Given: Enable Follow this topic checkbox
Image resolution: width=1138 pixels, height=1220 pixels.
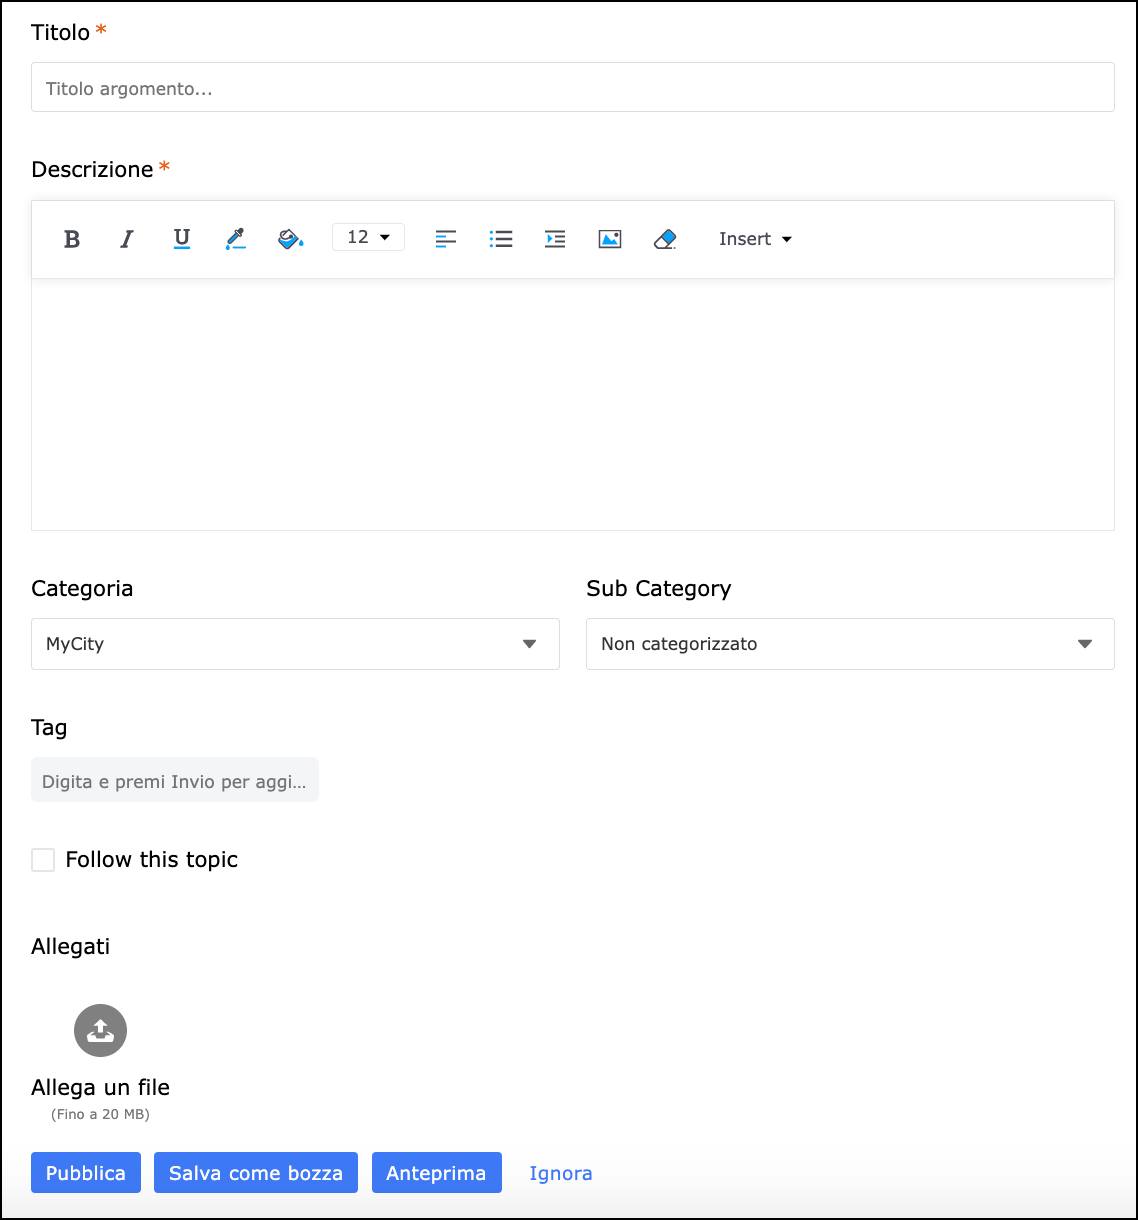Looking at the screenshot, I should [x=43, y=860].
